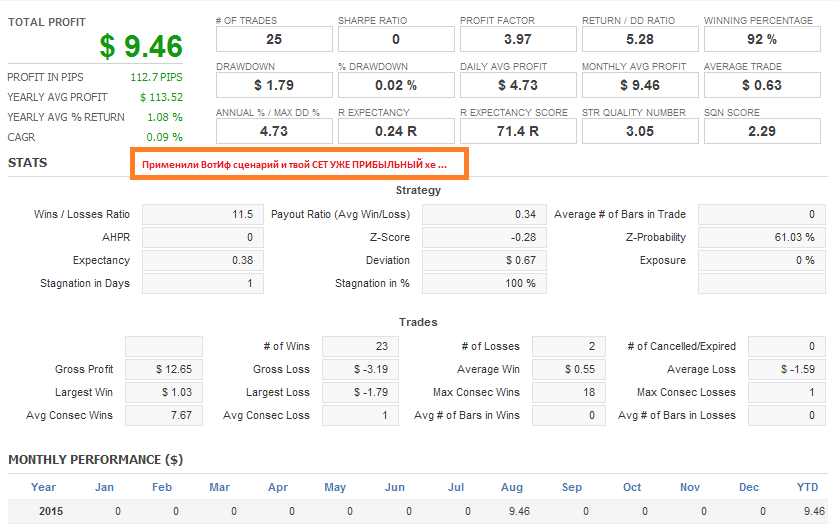Image resolution: width=838 pixels, height=530 pixels.
Task: Select the 2015 row label
Action: coord(51,511)
